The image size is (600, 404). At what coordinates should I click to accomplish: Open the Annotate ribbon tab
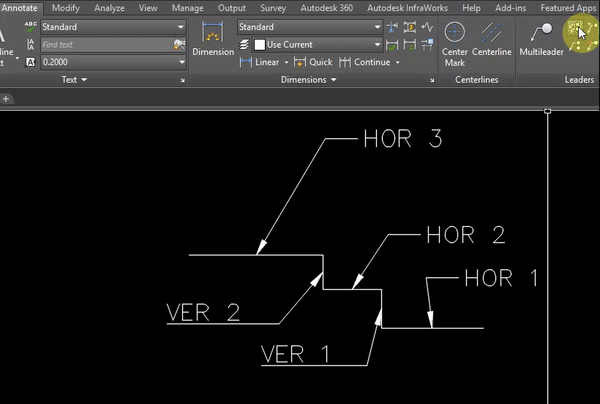[x=19, y=8]
